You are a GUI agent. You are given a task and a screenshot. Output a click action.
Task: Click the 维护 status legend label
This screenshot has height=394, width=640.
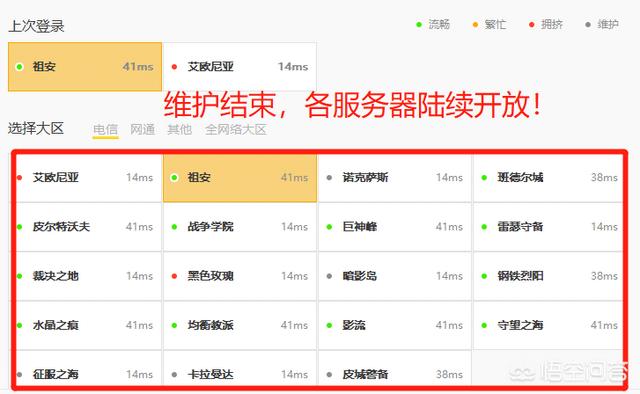(x=608, y=24)
